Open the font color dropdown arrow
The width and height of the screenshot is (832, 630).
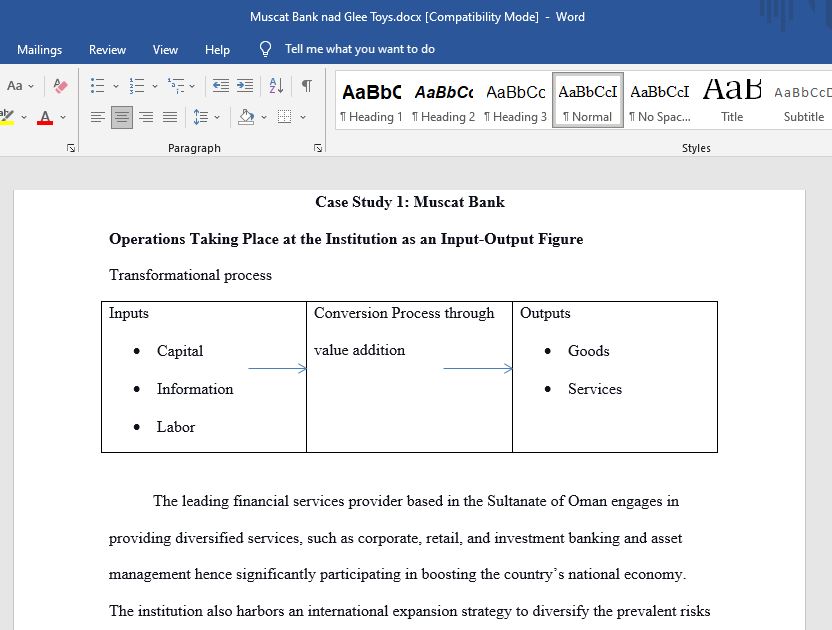(x=63, y=117)
